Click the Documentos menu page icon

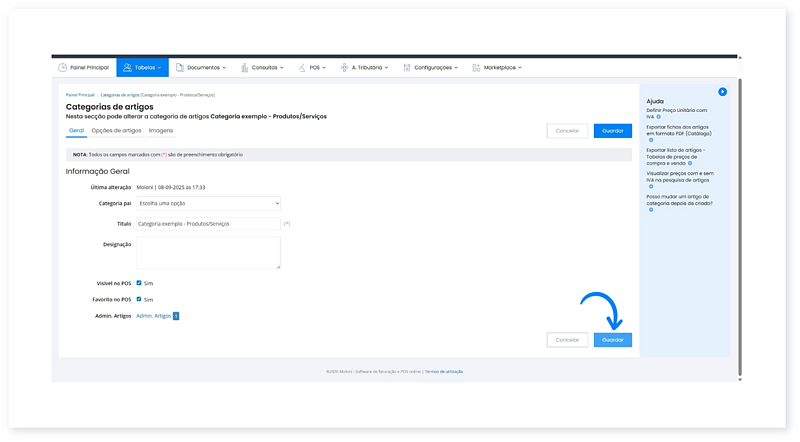tap(180, 68)
